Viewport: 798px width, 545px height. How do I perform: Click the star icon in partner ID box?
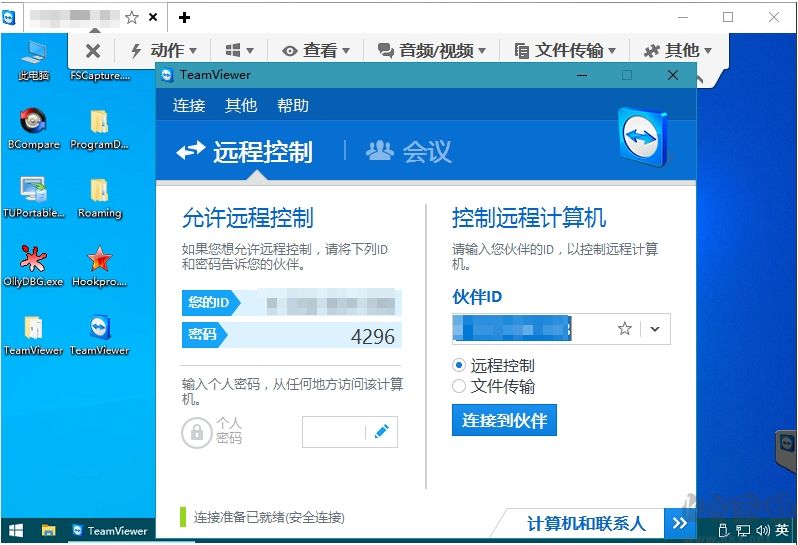[x=624, y=329]
